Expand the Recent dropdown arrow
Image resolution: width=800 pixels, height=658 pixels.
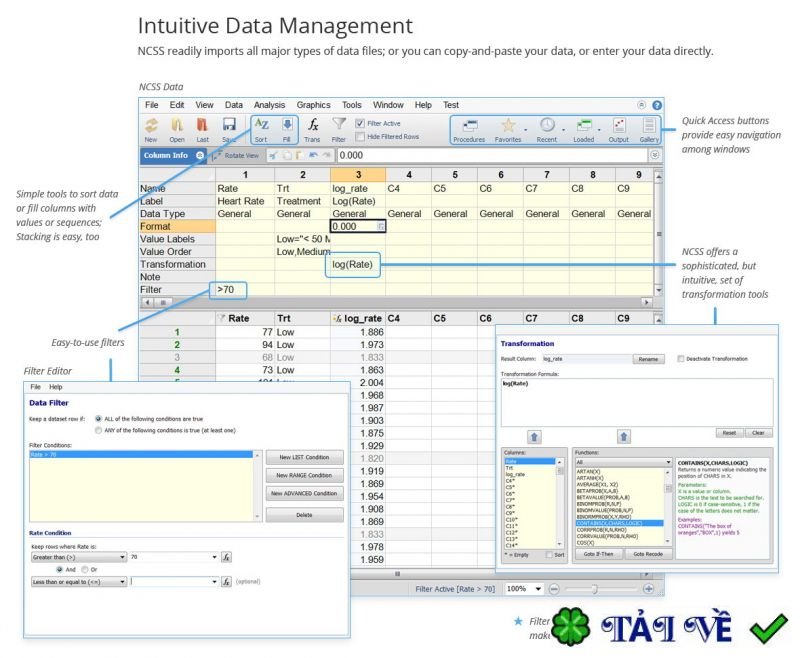click(563, 130)
